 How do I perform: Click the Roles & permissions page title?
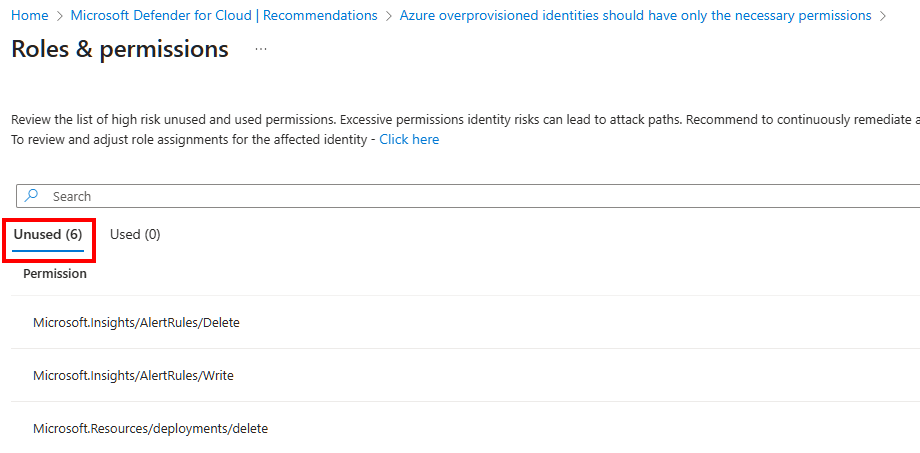coord(120,49)
